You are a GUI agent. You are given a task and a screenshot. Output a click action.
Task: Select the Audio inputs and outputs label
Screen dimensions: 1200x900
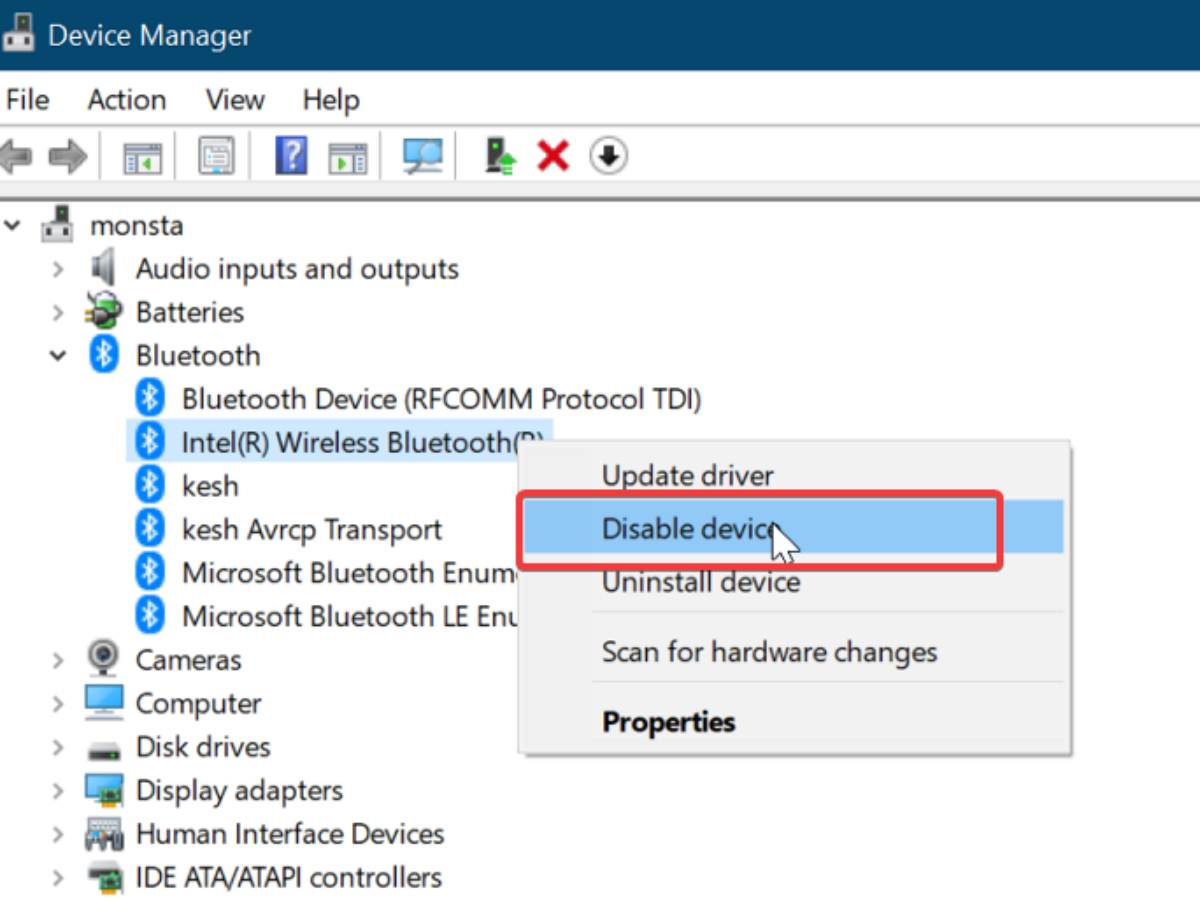click(x=297, y=269)
